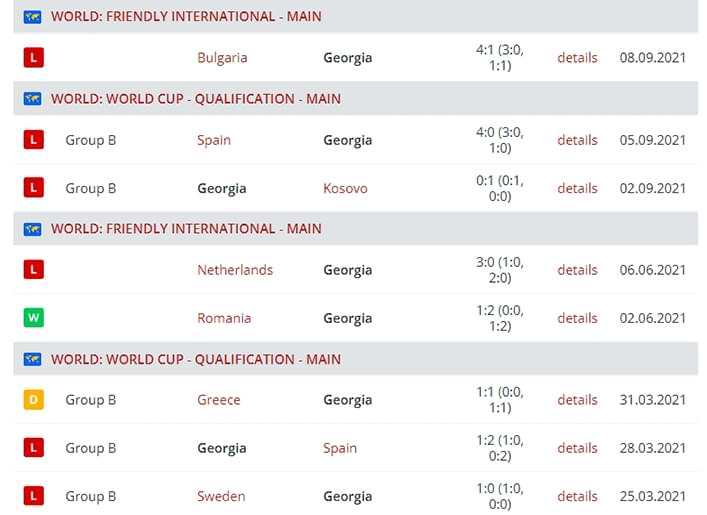707x515 pixels.
Task: Open details for Spain vs Georgia 05.09.2021
Action: pos(577,140)
